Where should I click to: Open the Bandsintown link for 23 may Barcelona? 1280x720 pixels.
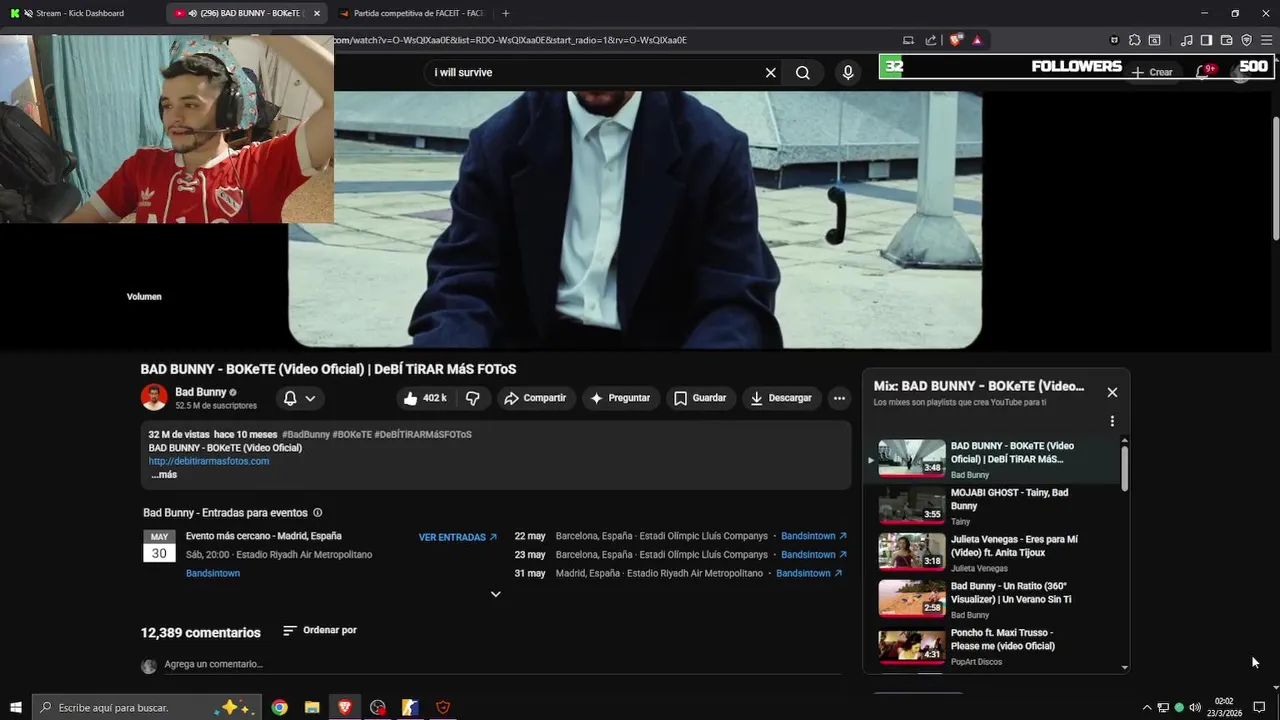tap(814, 555)
